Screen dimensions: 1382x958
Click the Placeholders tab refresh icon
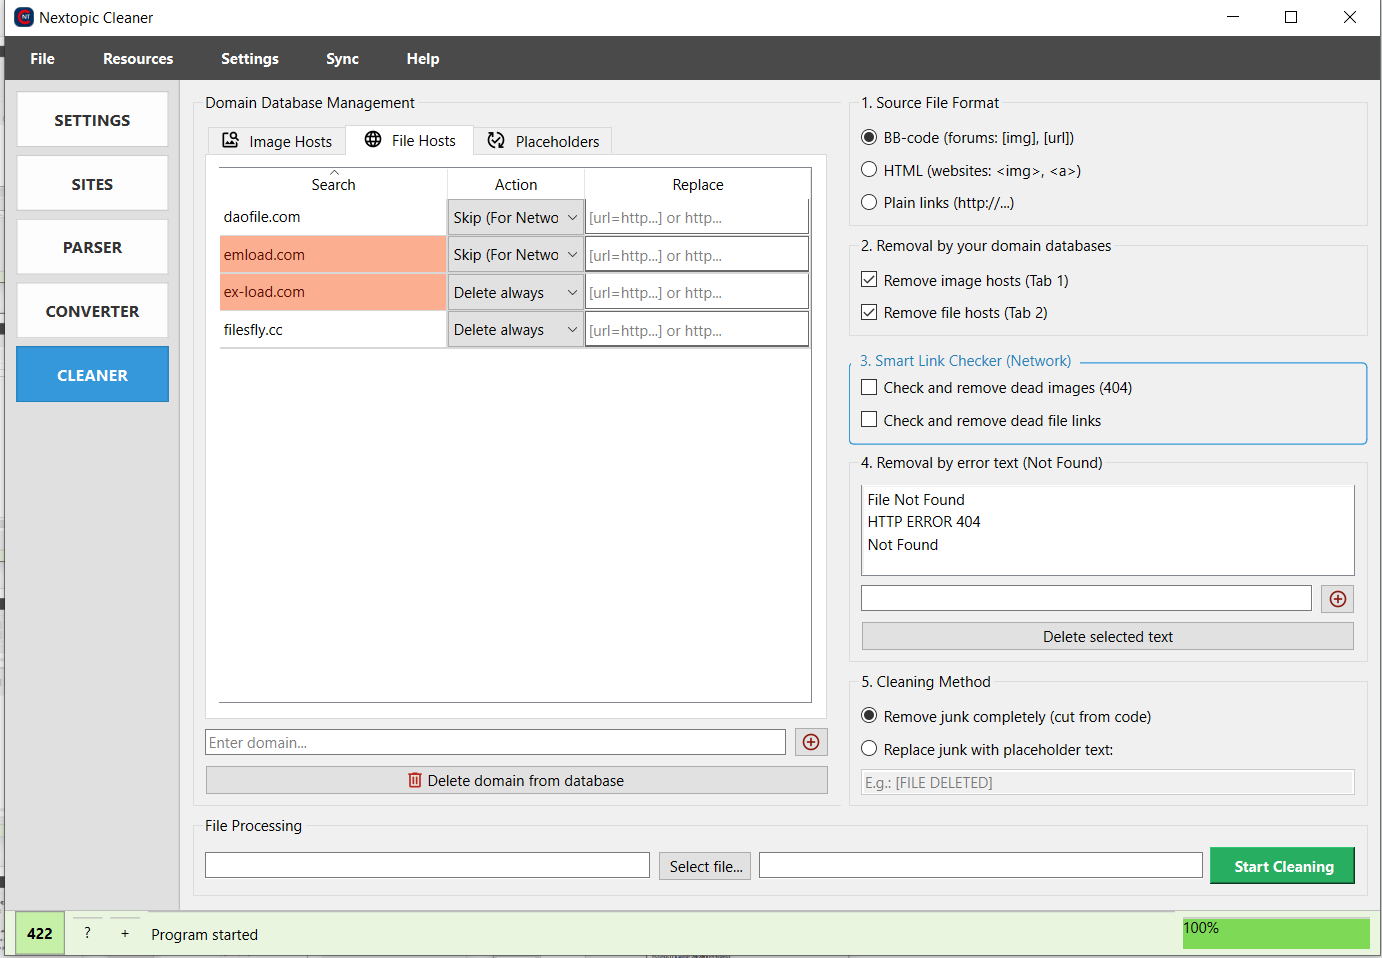coord(496,141)
